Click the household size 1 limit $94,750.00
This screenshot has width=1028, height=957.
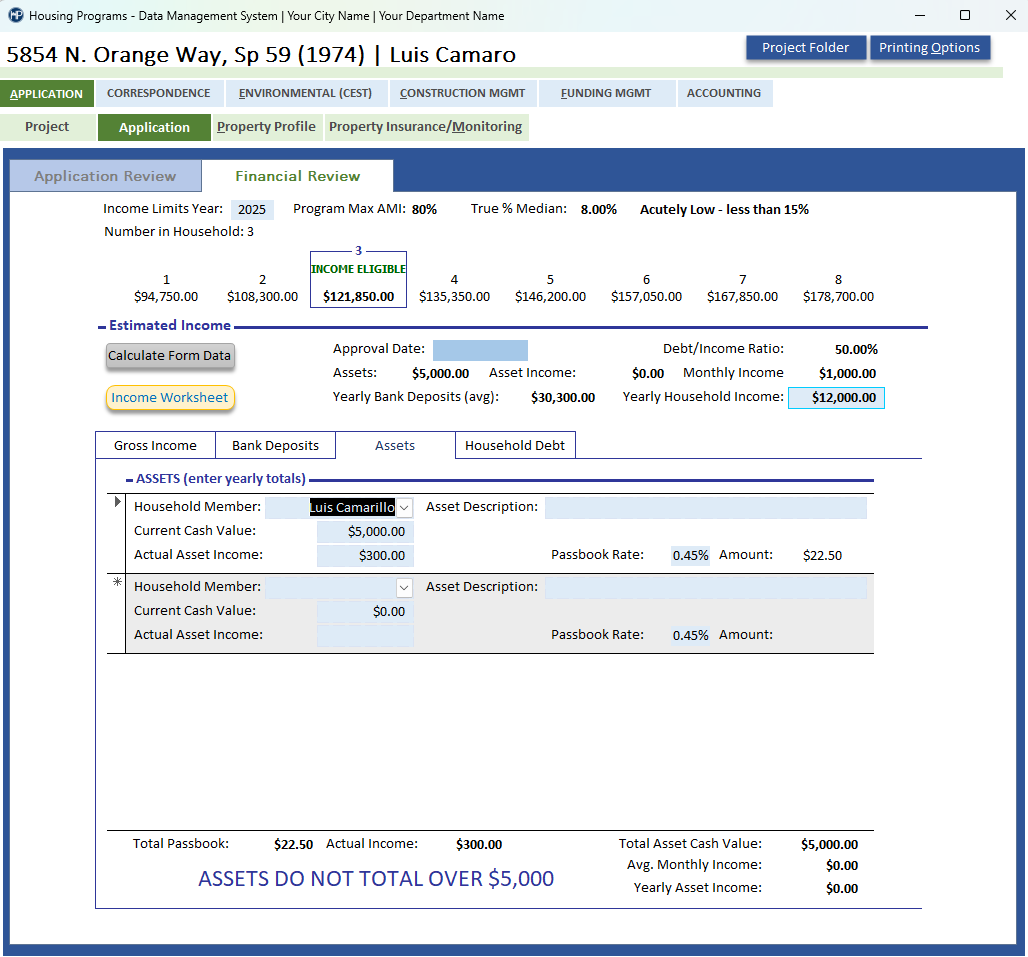point(166,296)
